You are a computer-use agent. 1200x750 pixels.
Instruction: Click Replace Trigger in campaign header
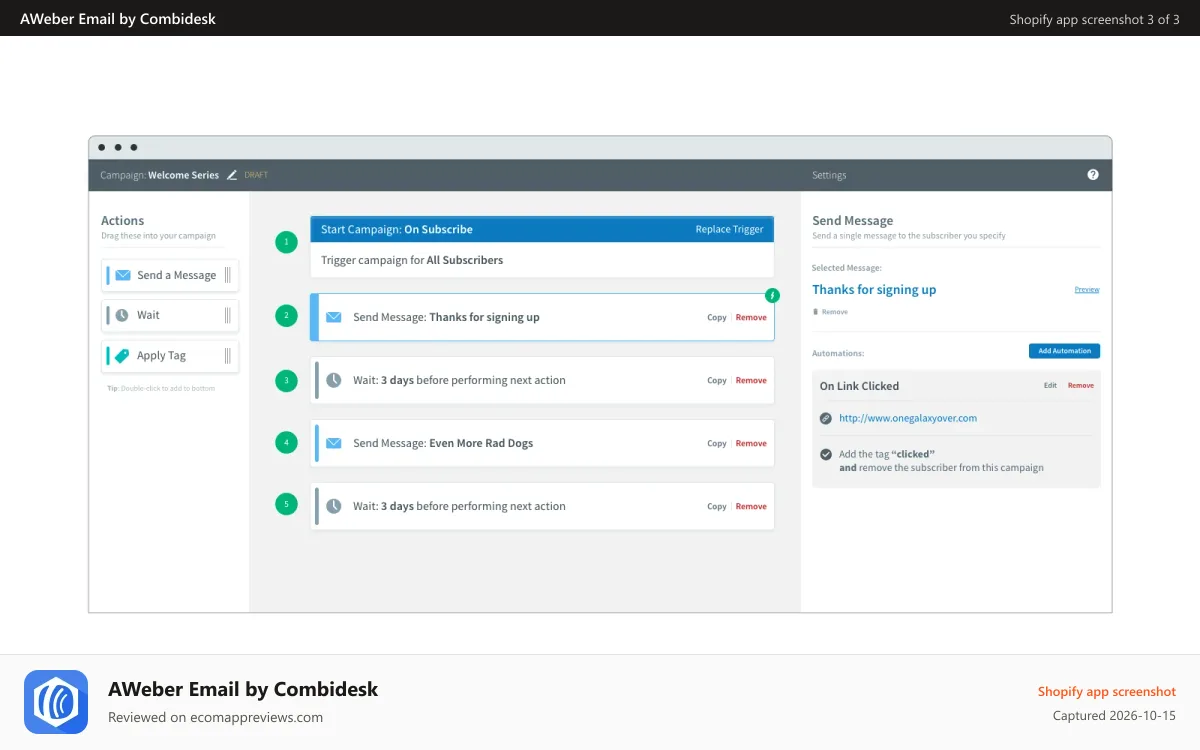729,229
